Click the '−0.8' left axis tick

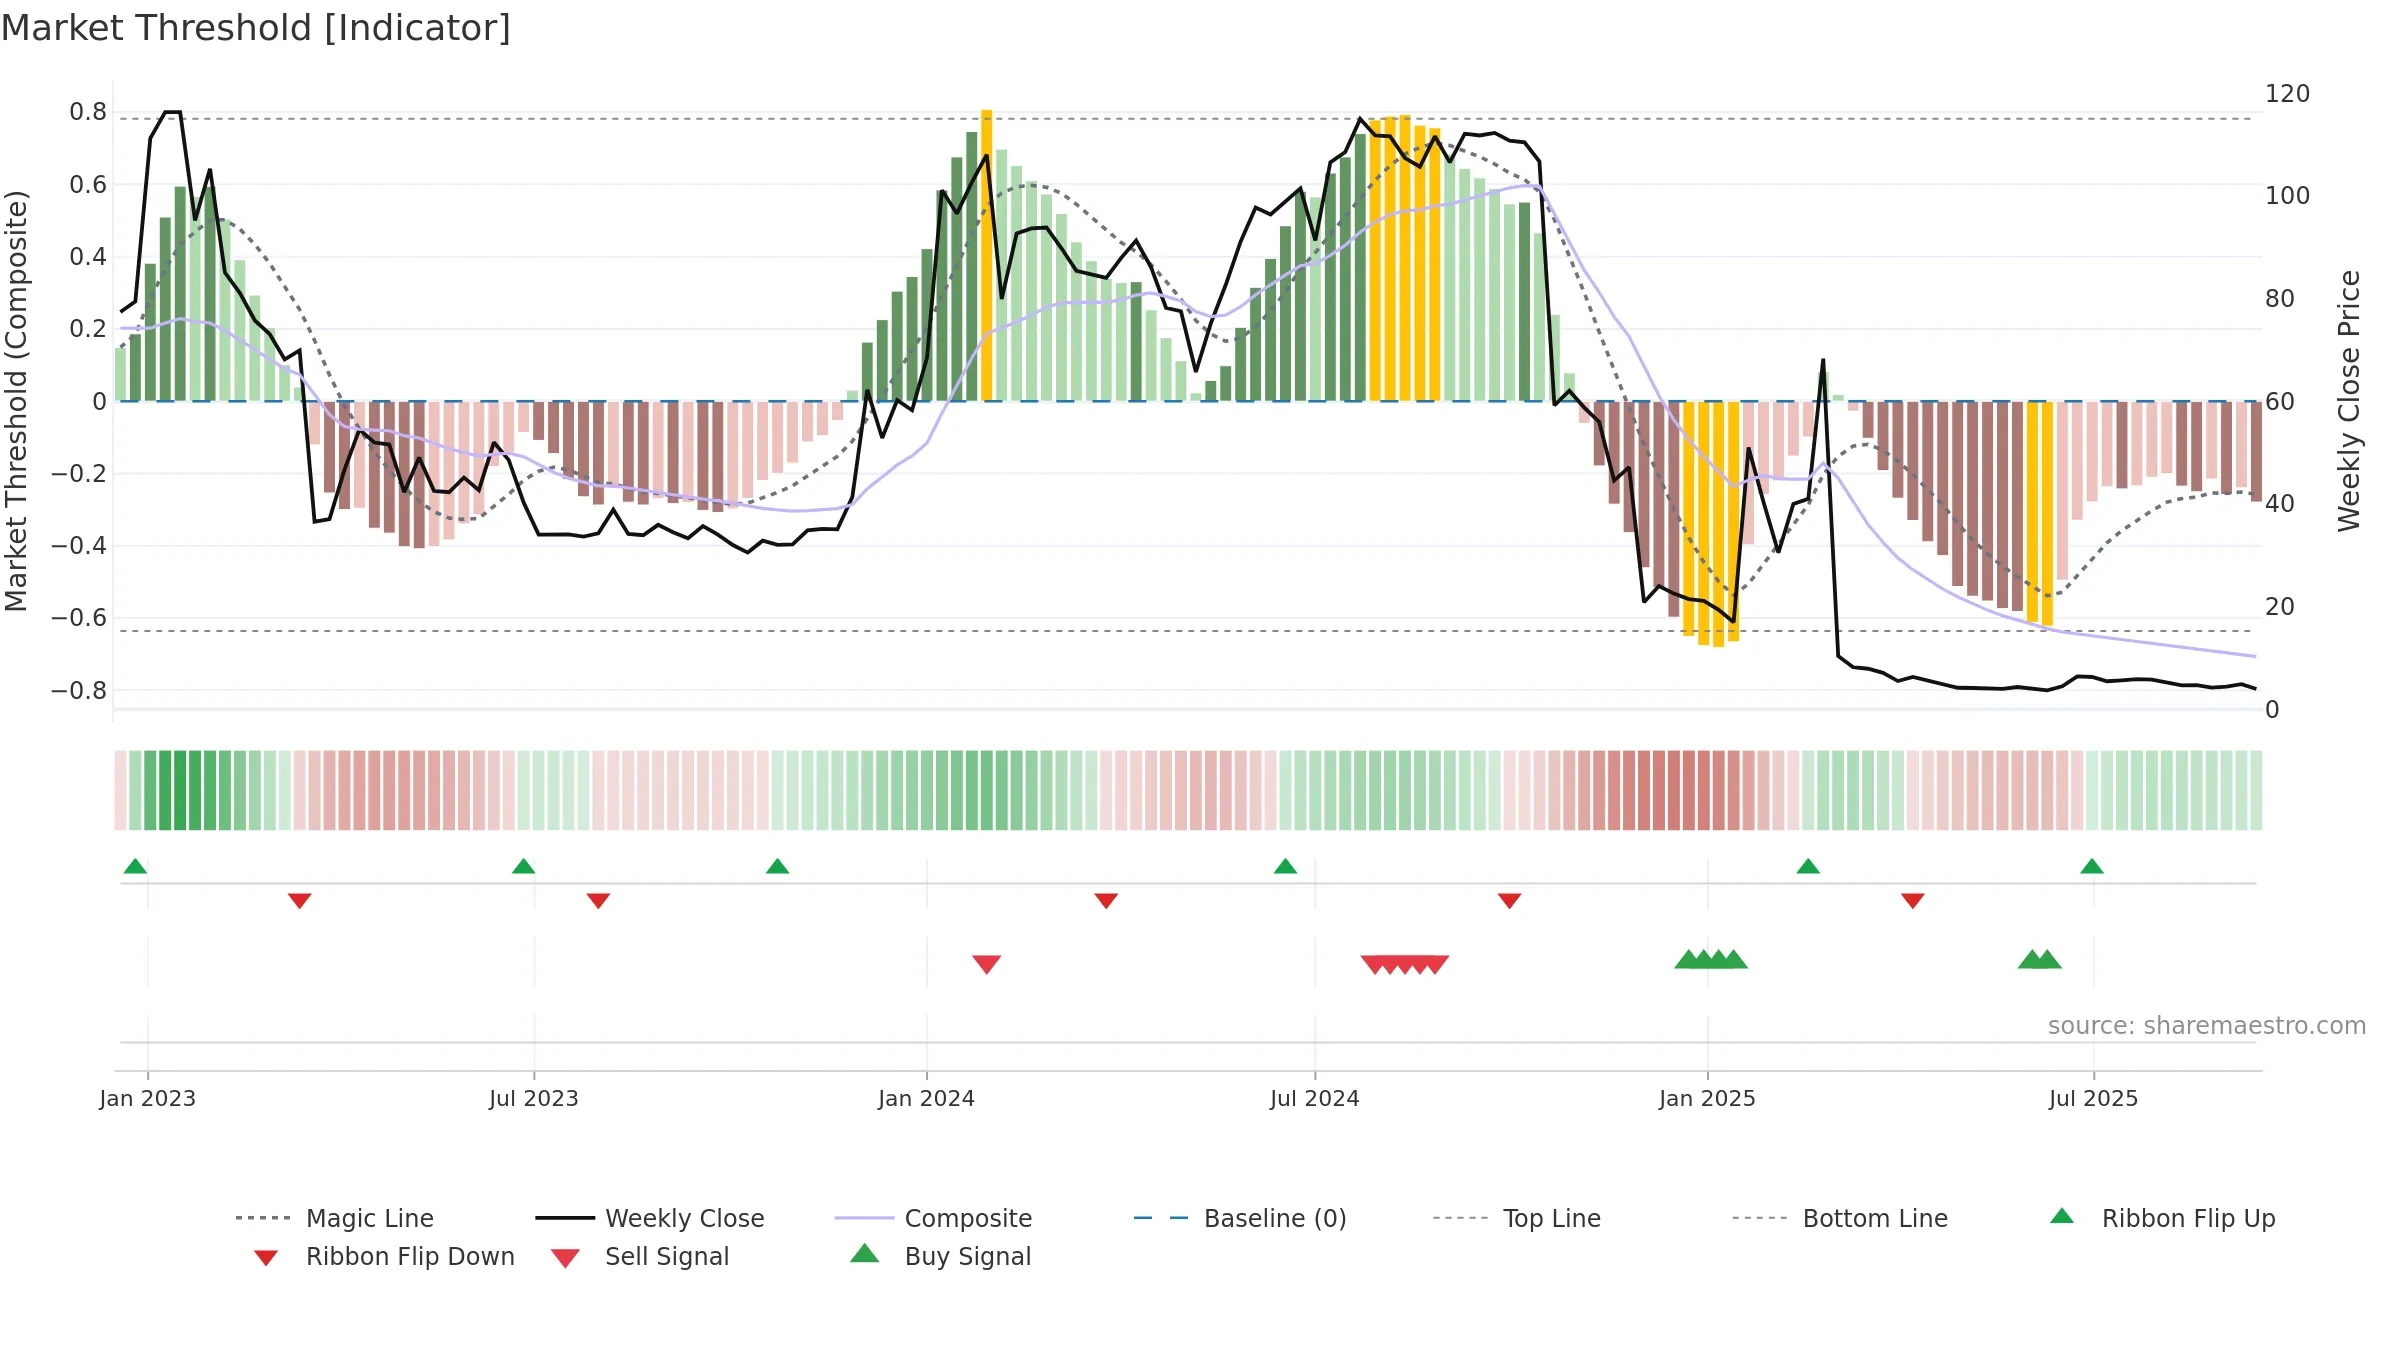[x=79, y=690]
